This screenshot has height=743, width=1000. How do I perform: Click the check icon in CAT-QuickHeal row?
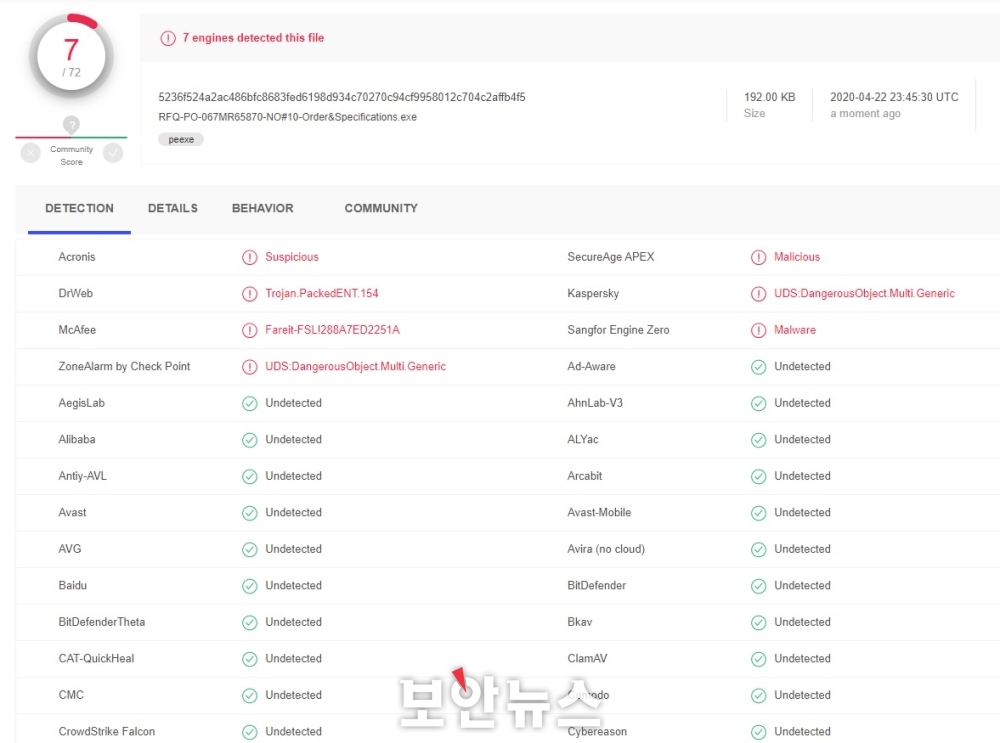pyautogui.click(x=249, y=659)
